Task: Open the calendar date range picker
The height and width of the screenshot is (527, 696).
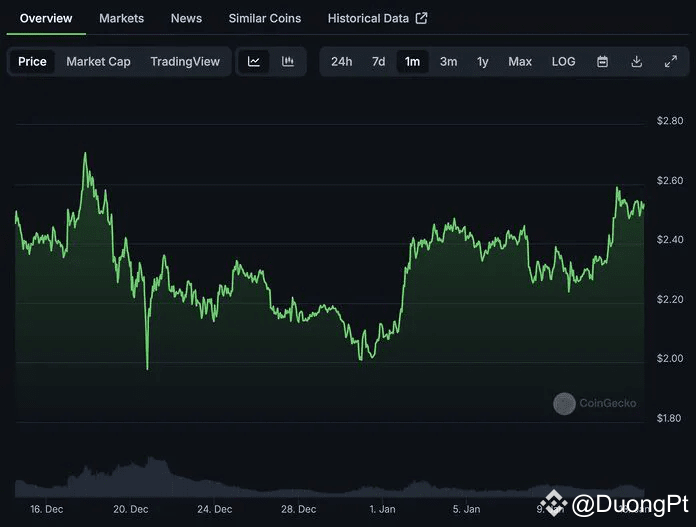Action: (602, 62)
